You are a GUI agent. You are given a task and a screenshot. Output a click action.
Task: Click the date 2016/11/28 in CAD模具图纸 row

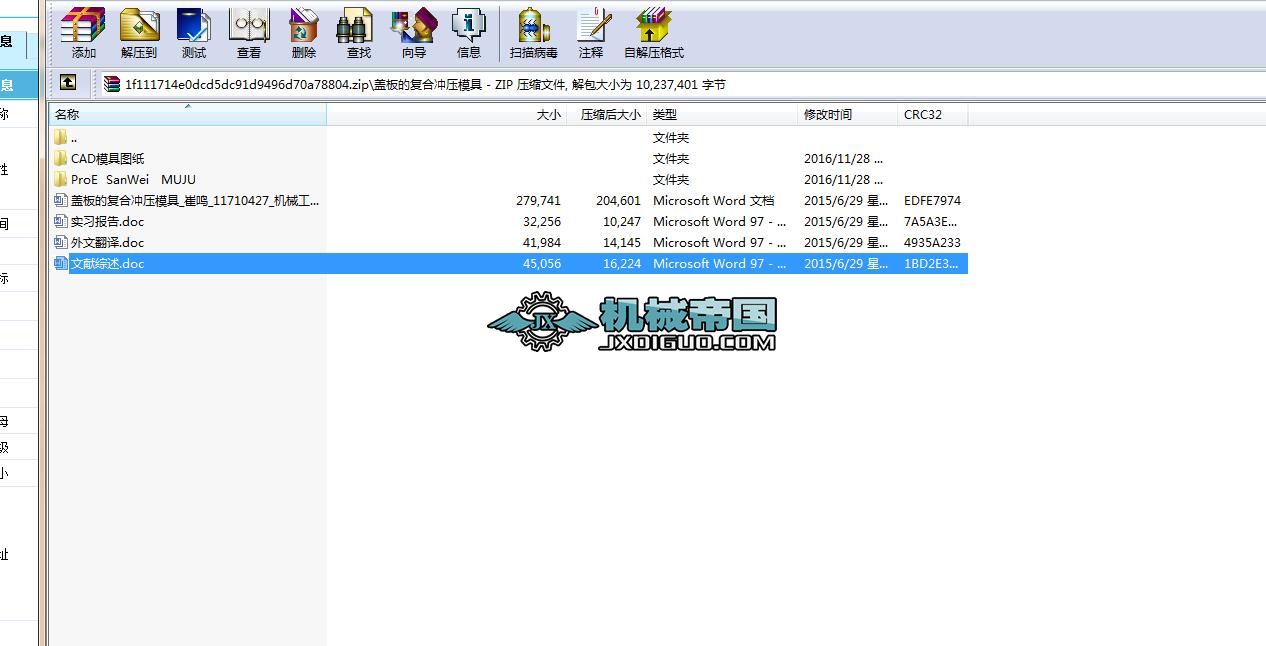point(843,158)
